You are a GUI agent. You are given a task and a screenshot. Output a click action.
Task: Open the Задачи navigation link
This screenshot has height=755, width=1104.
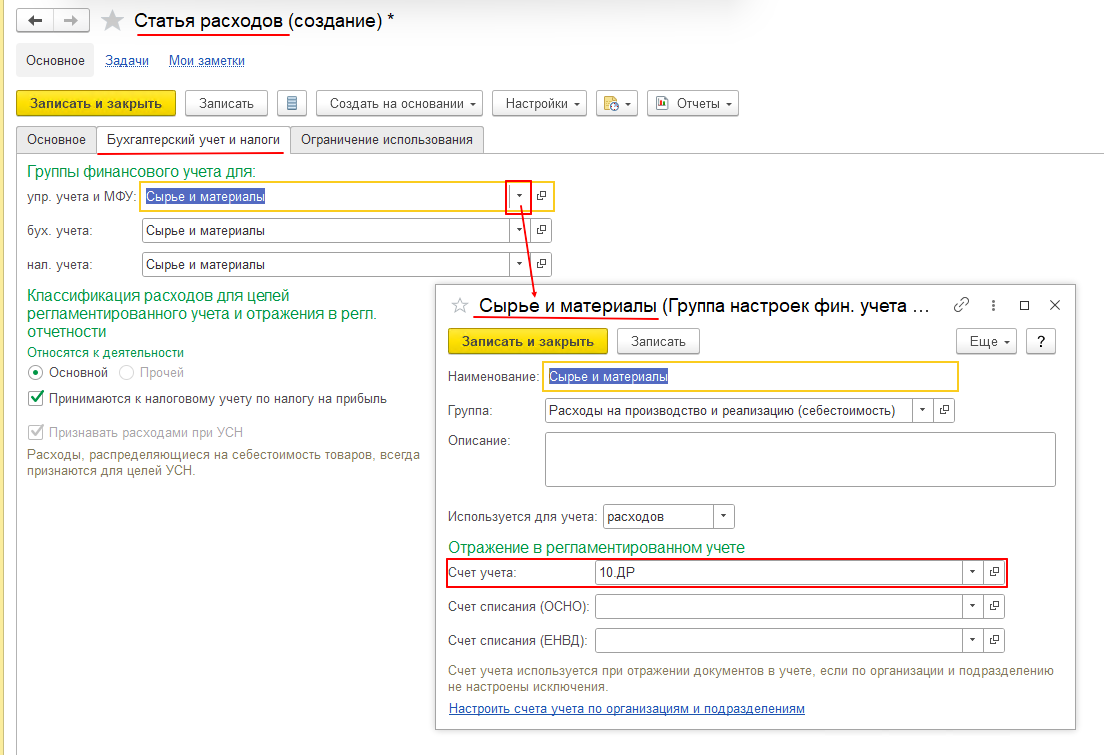127,61
